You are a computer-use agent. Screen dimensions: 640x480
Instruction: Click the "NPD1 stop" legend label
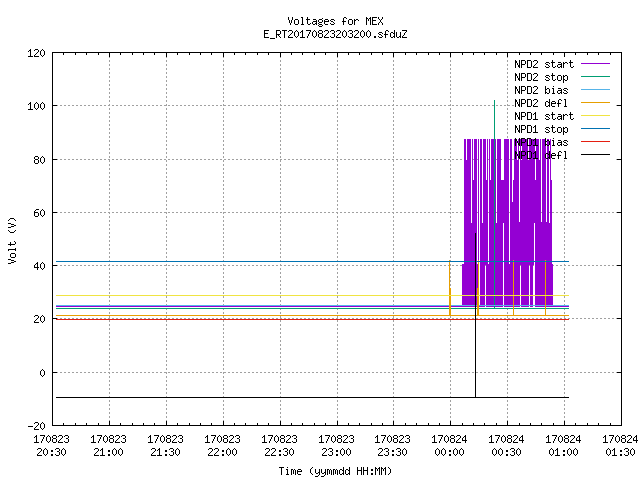[541, 129]
